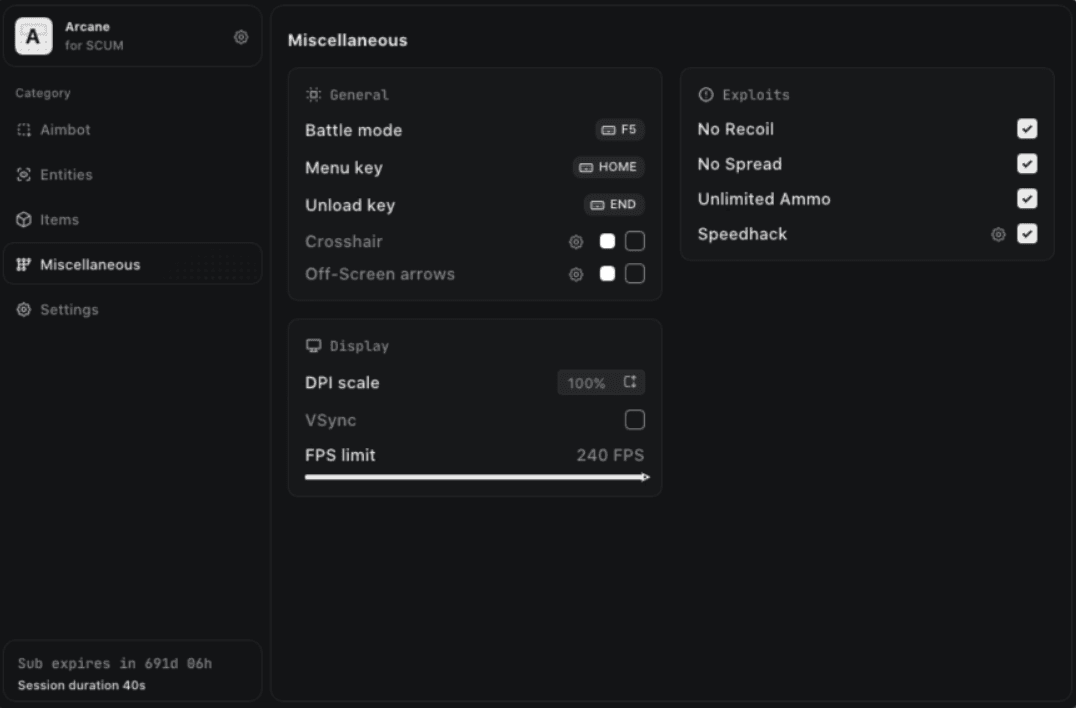Click the gear icon beside Arcane header

[241, 37]
